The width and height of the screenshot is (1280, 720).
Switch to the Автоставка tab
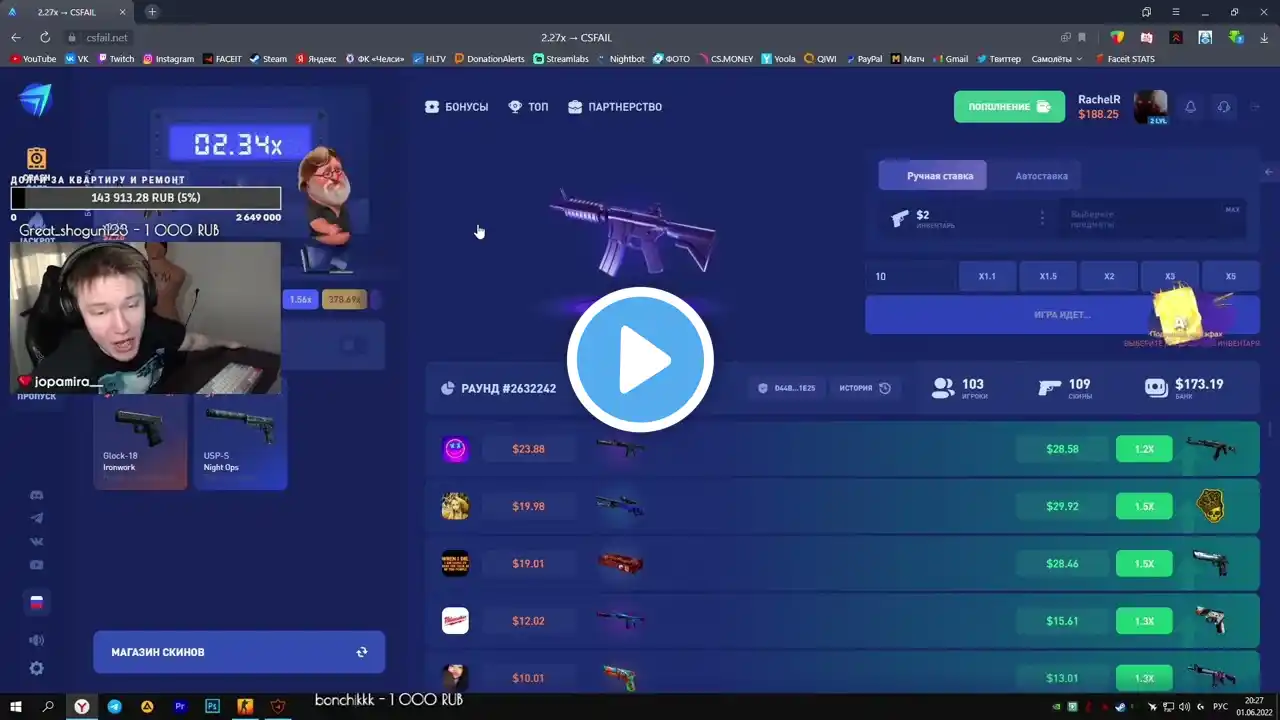pos(1041,176)
